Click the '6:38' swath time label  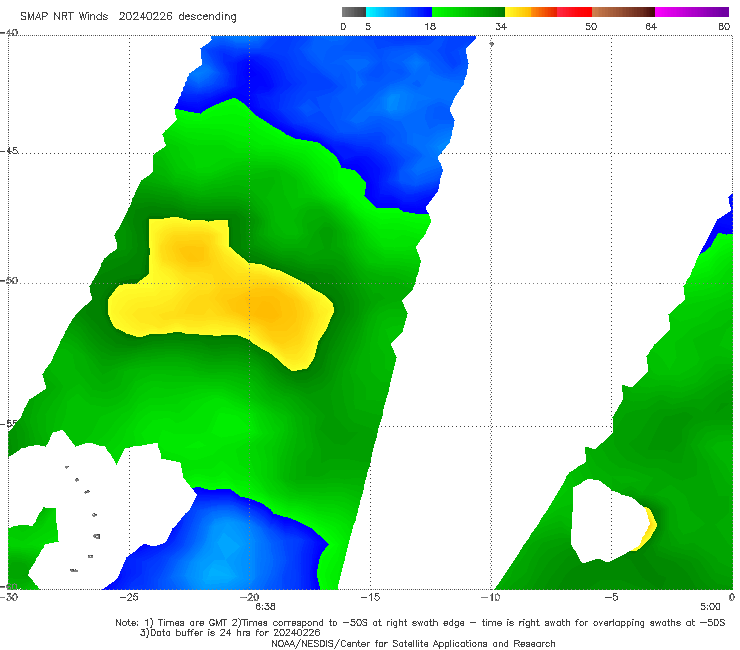pyautogui.click(x=265, y=607)
